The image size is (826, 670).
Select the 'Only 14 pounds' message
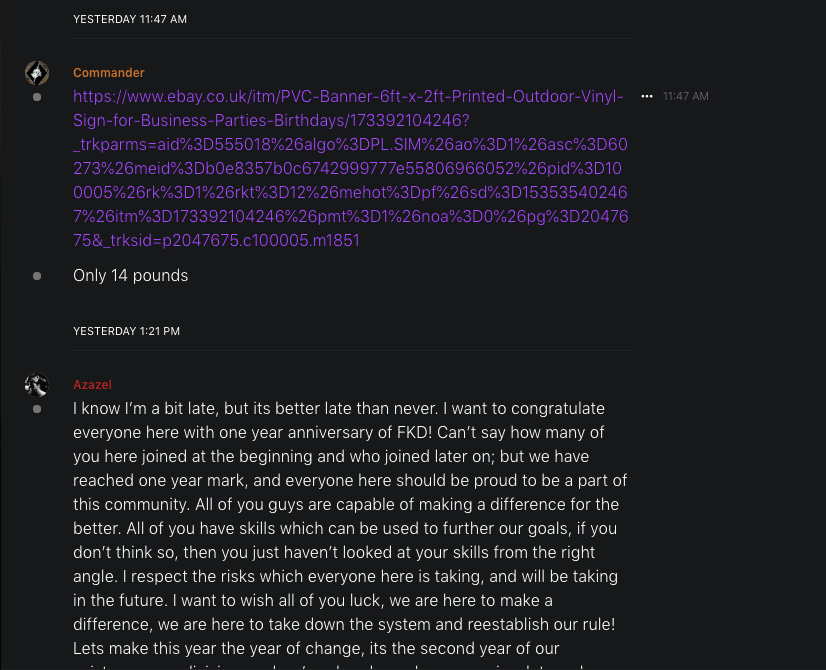(130, 275)
